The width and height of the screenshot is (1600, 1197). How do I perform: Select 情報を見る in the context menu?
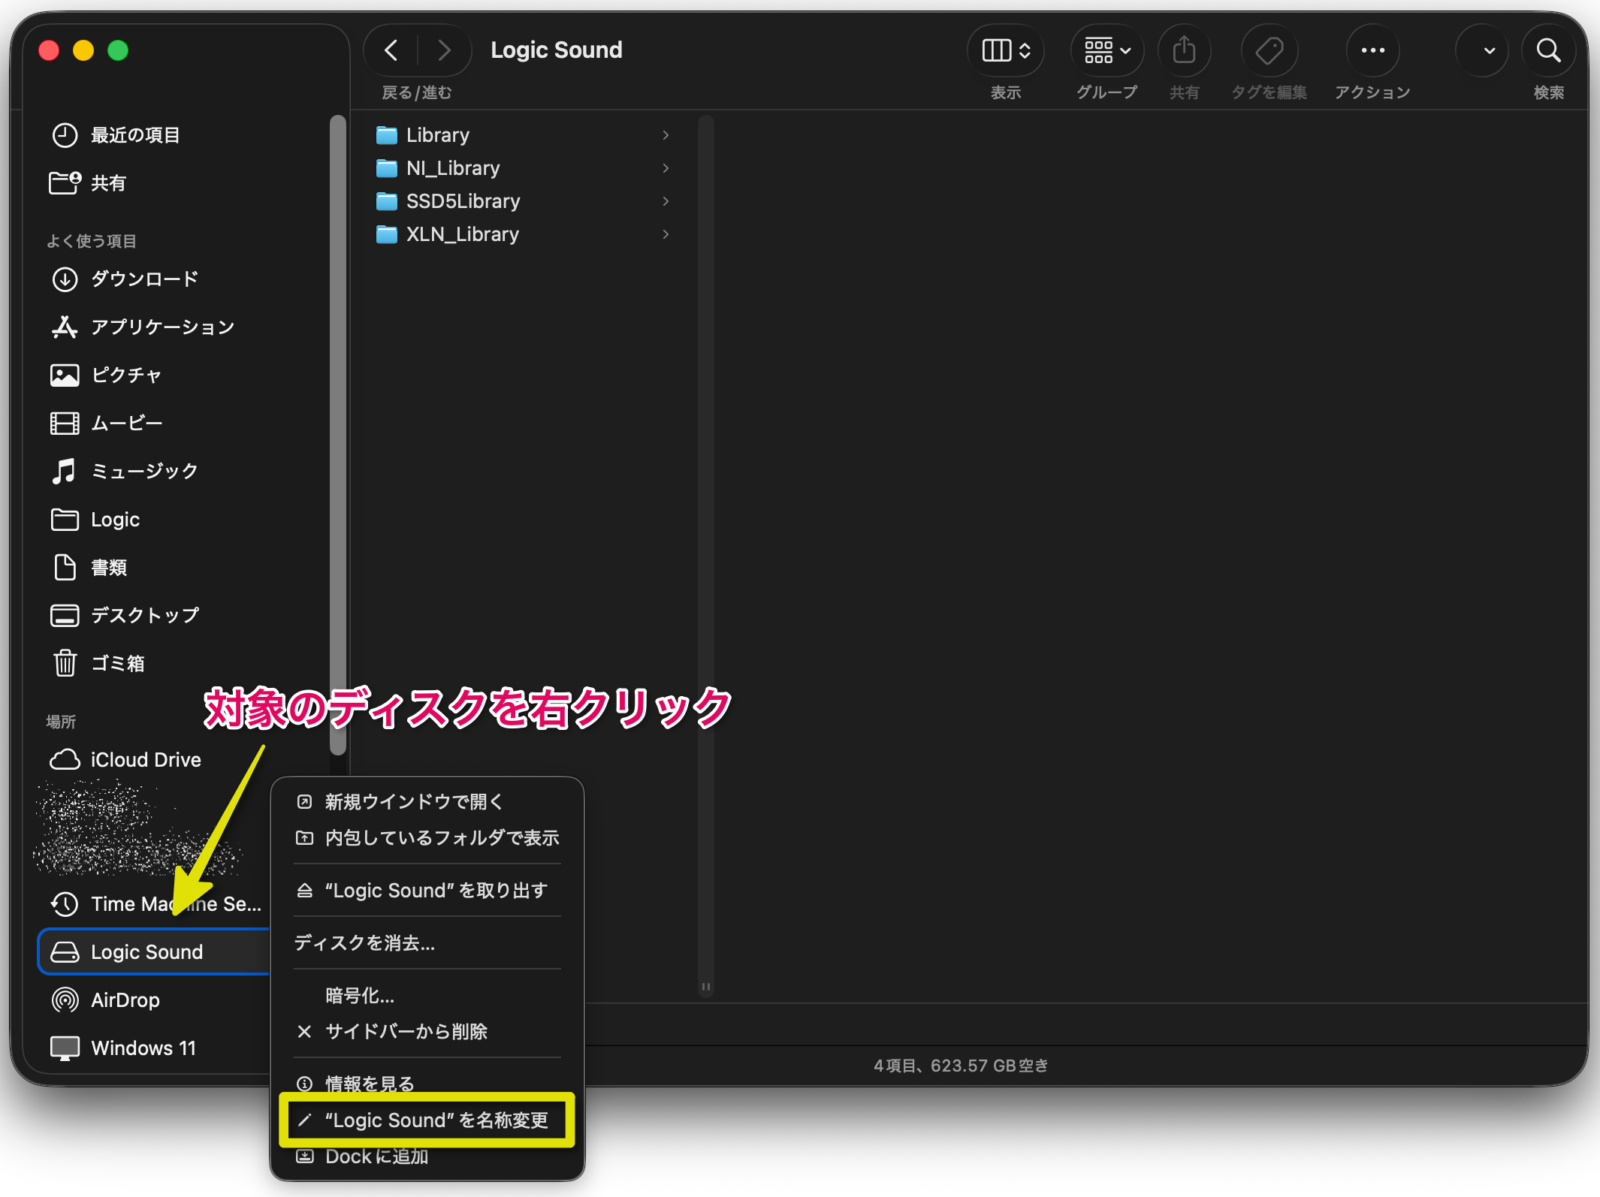369,1082
